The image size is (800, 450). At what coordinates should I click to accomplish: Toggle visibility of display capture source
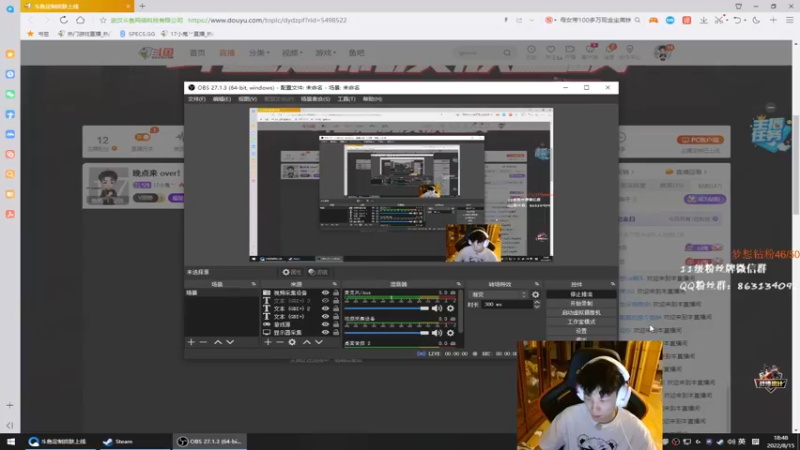(x=325, y=332)
